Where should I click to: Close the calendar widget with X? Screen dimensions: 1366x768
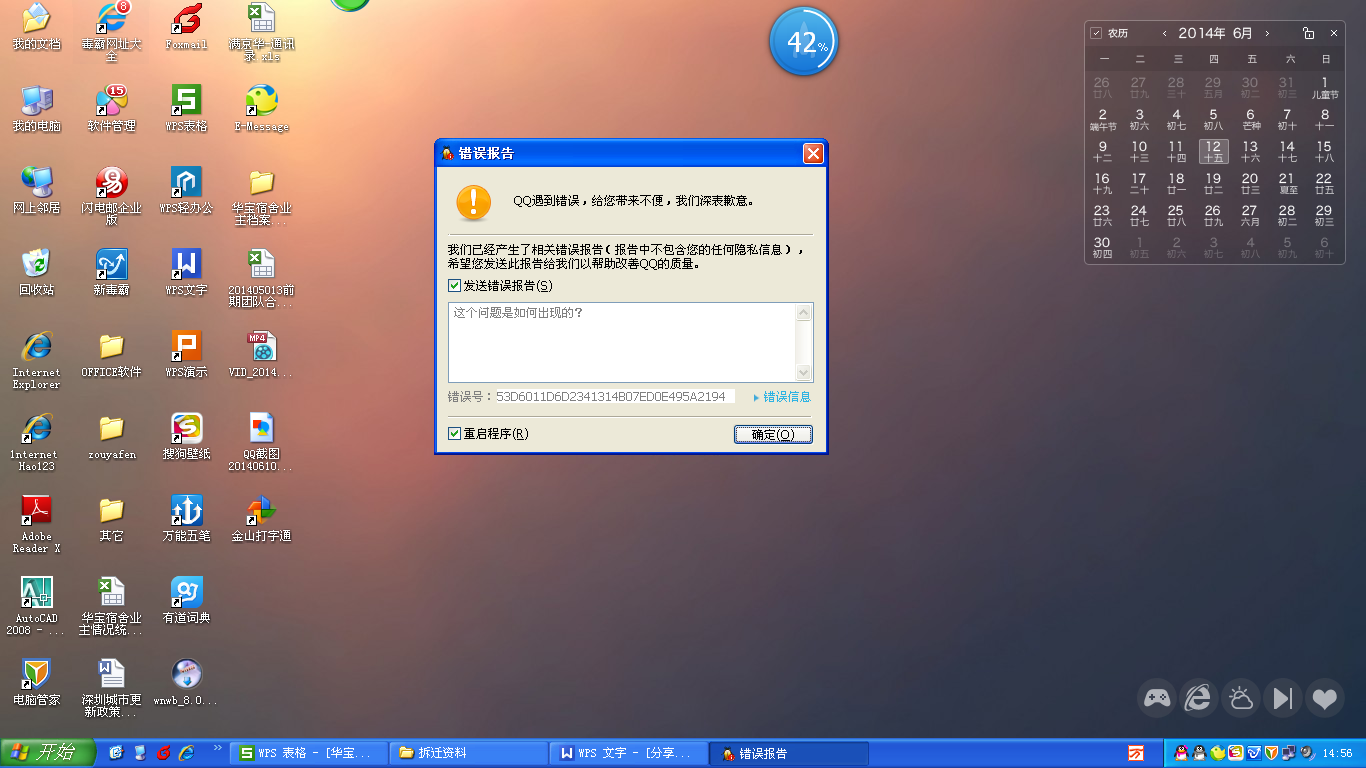(1334, 33)
